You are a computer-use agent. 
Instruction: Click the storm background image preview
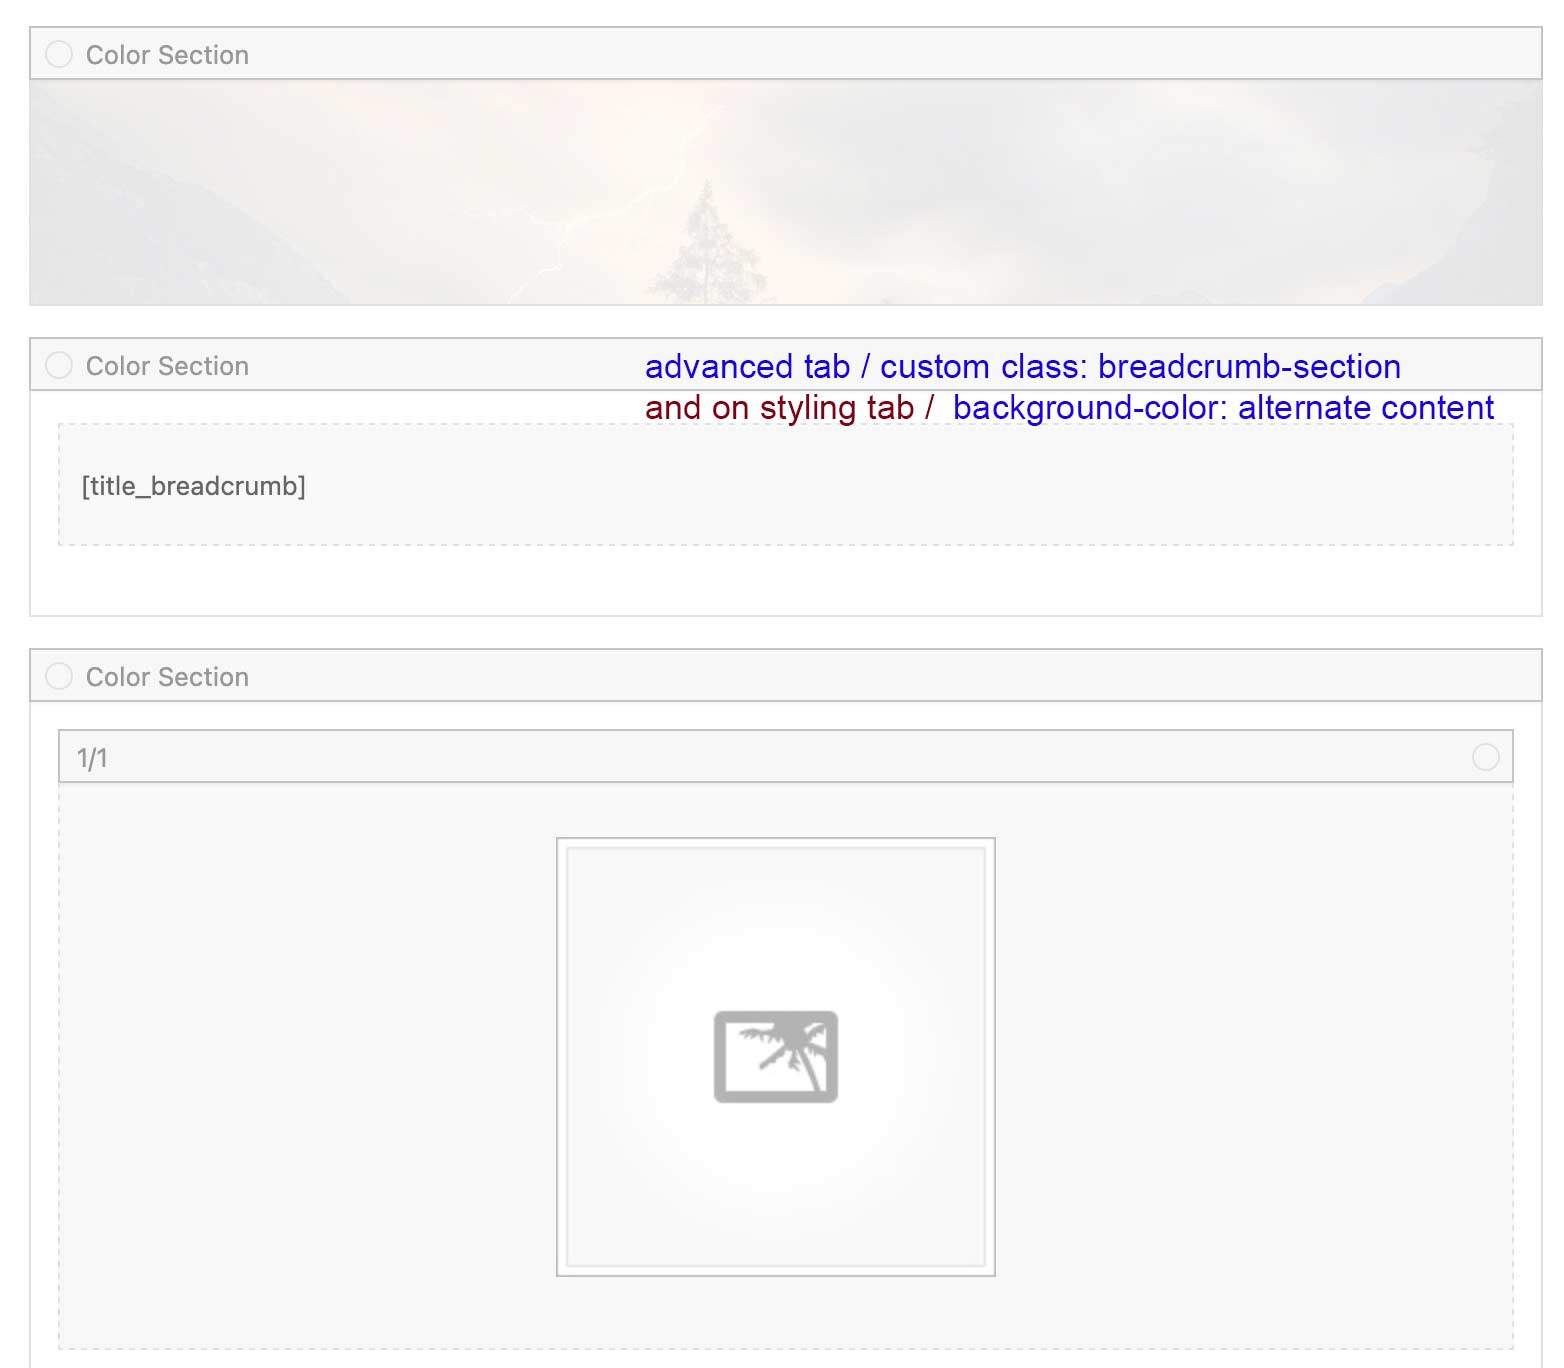click(x=786, y=192)
